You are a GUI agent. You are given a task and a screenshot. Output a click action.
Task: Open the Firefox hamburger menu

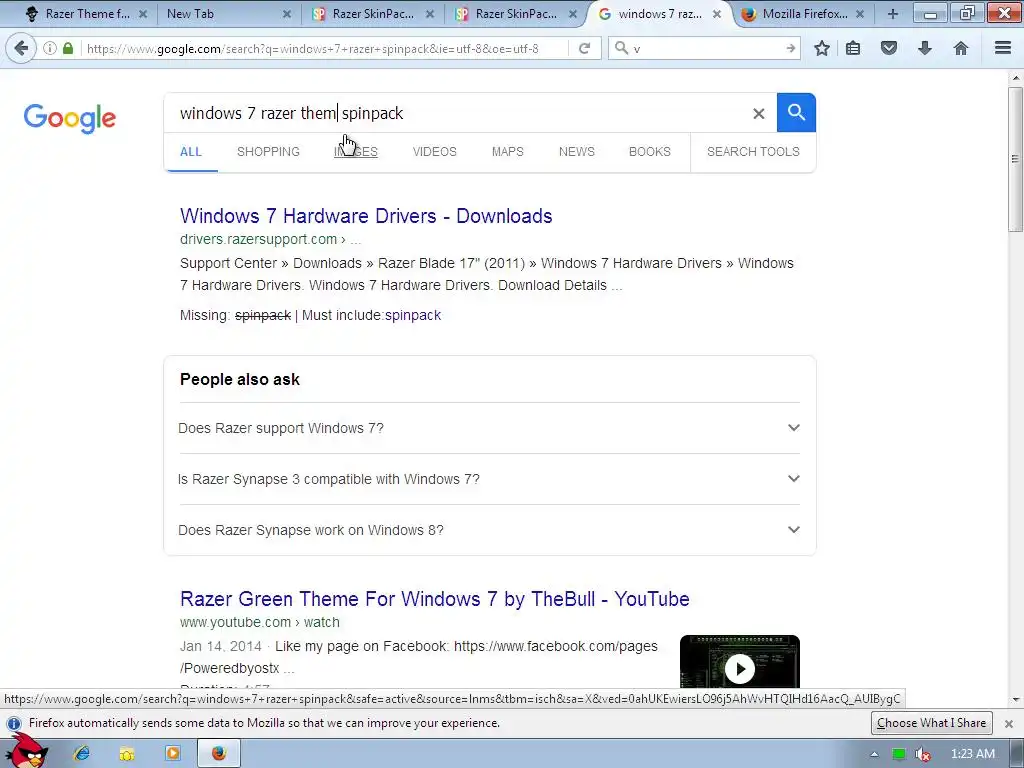click(x=1003, y=48)
